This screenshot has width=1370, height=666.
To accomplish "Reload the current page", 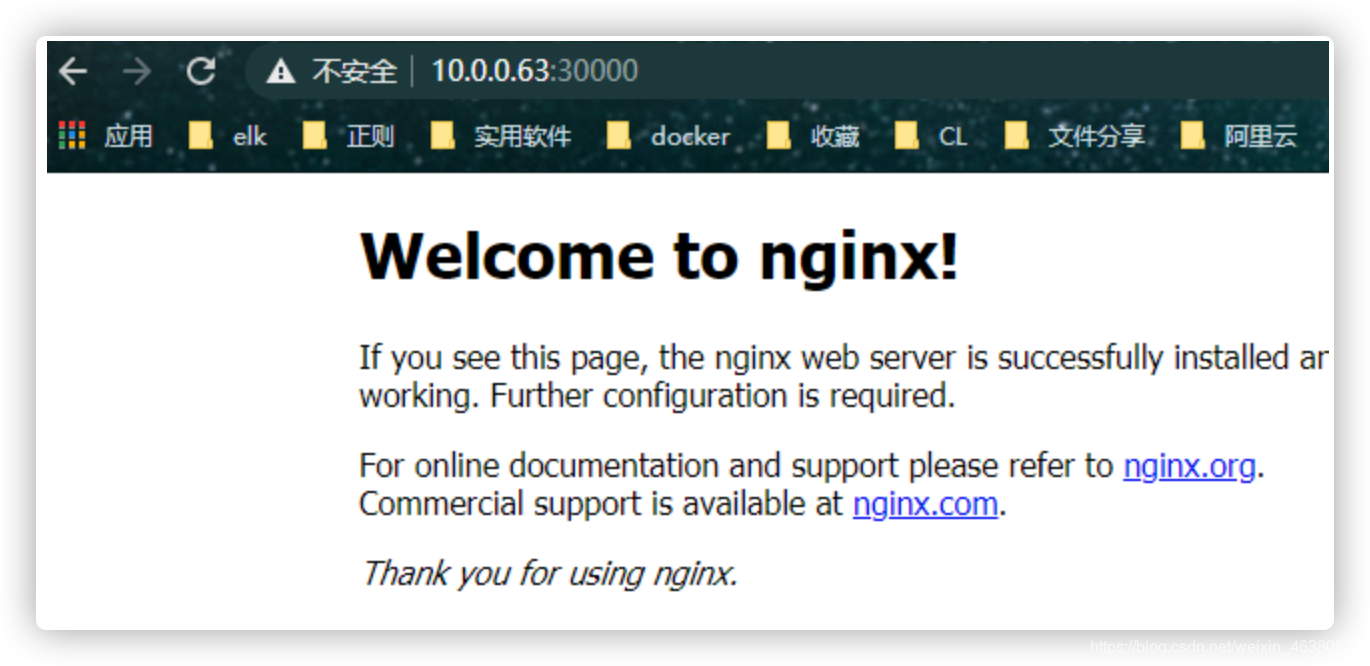I will 201,71.
